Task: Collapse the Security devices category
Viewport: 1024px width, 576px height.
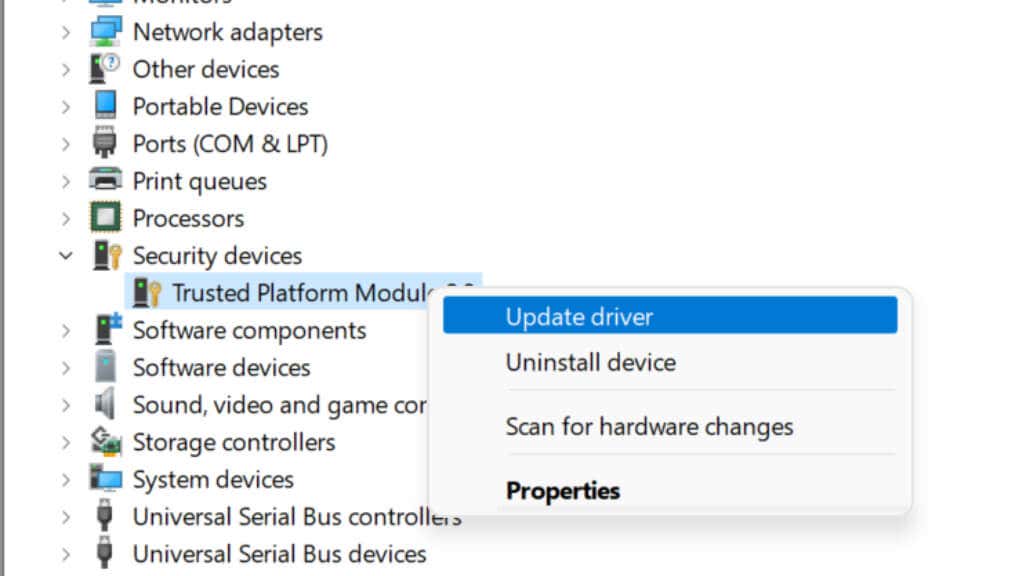Action: (x=66, y=255)
